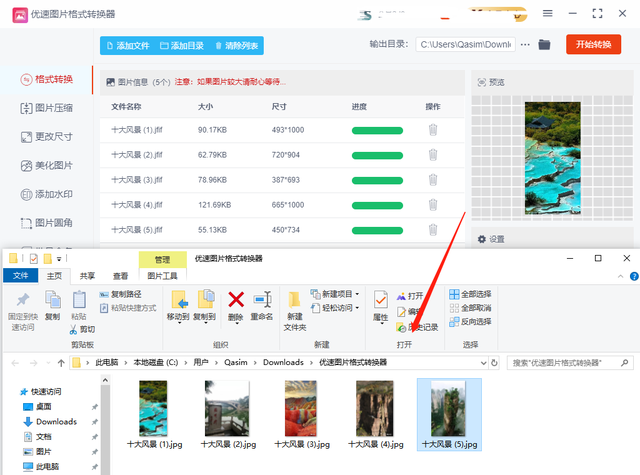This screenshot has width=640, height=475.
Task: Switch to the 查看 ribbon tab
Action: point(120,276)
